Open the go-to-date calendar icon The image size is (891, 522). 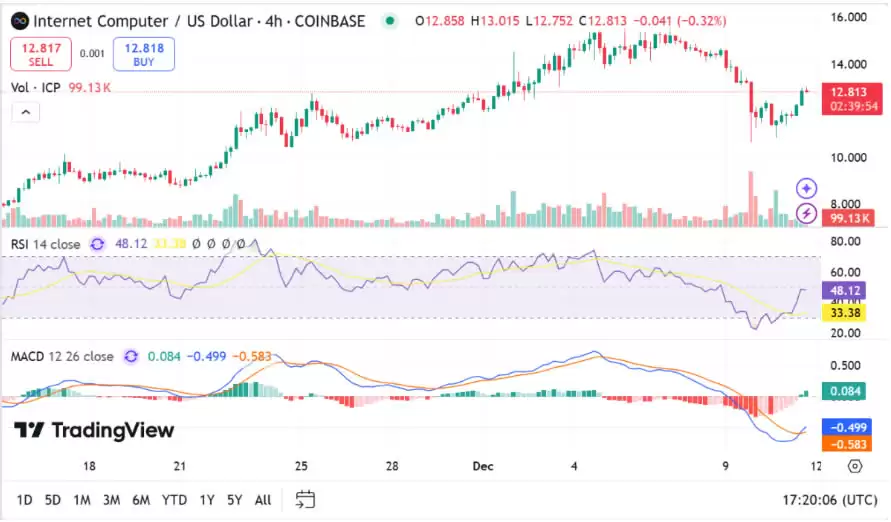pos(305,499)
